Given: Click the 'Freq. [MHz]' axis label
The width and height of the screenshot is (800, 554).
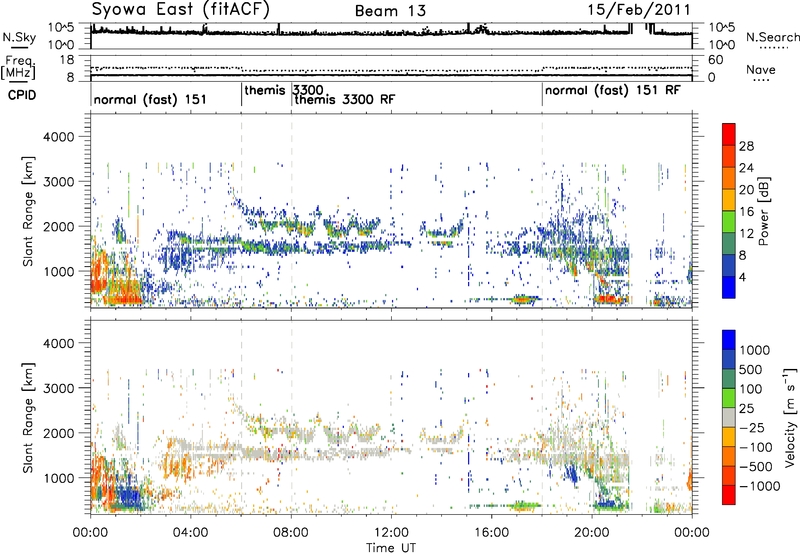Looking at the screenshot, I should tap(18, 68).
